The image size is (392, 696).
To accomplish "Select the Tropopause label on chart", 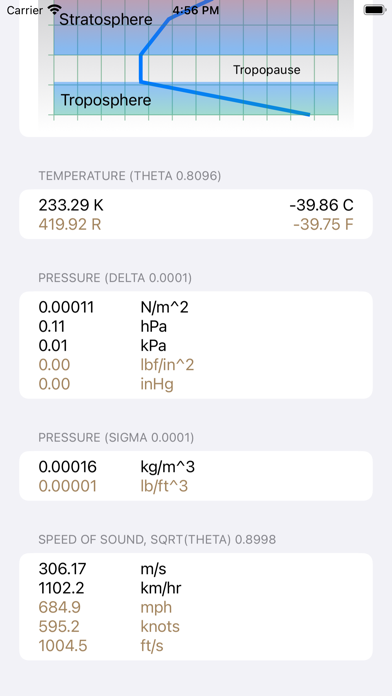I will (267, 70).
